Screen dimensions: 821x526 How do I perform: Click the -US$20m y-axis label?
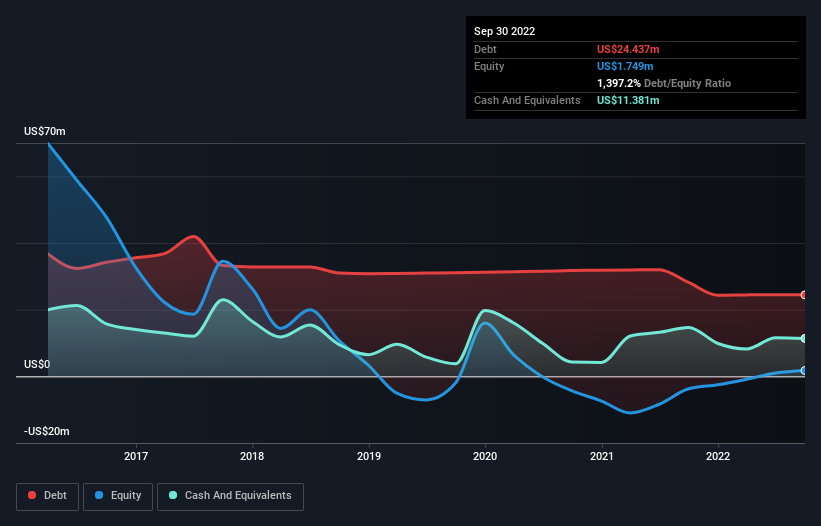pyautogui.click(x=47, y=431)
